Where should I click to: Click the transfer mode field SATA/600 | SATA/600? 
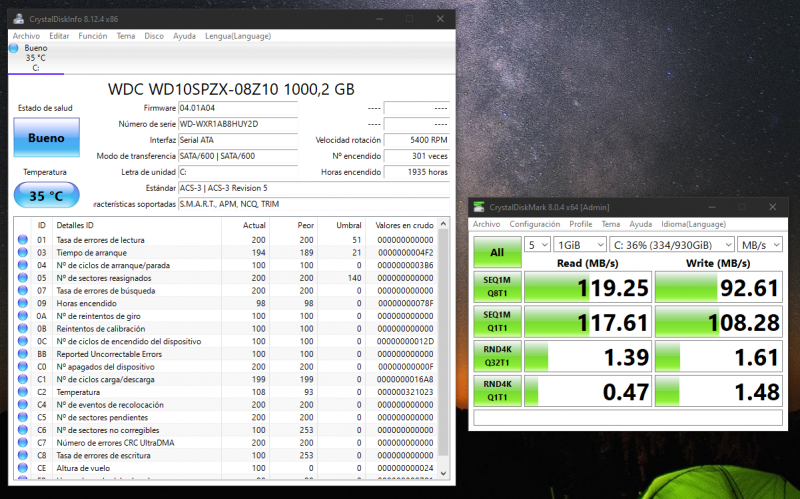point(238,156)
